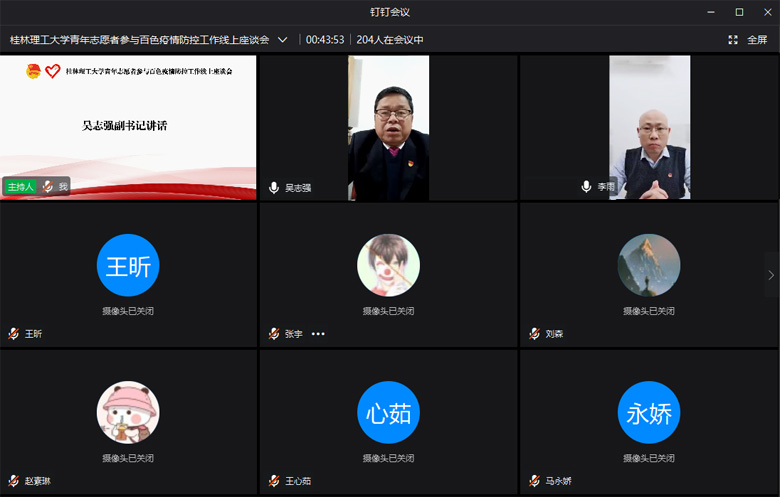Toggle muted mic icon for 张宇
The image size is (780, 497).
pyautogui.click(x=274, y=334)
